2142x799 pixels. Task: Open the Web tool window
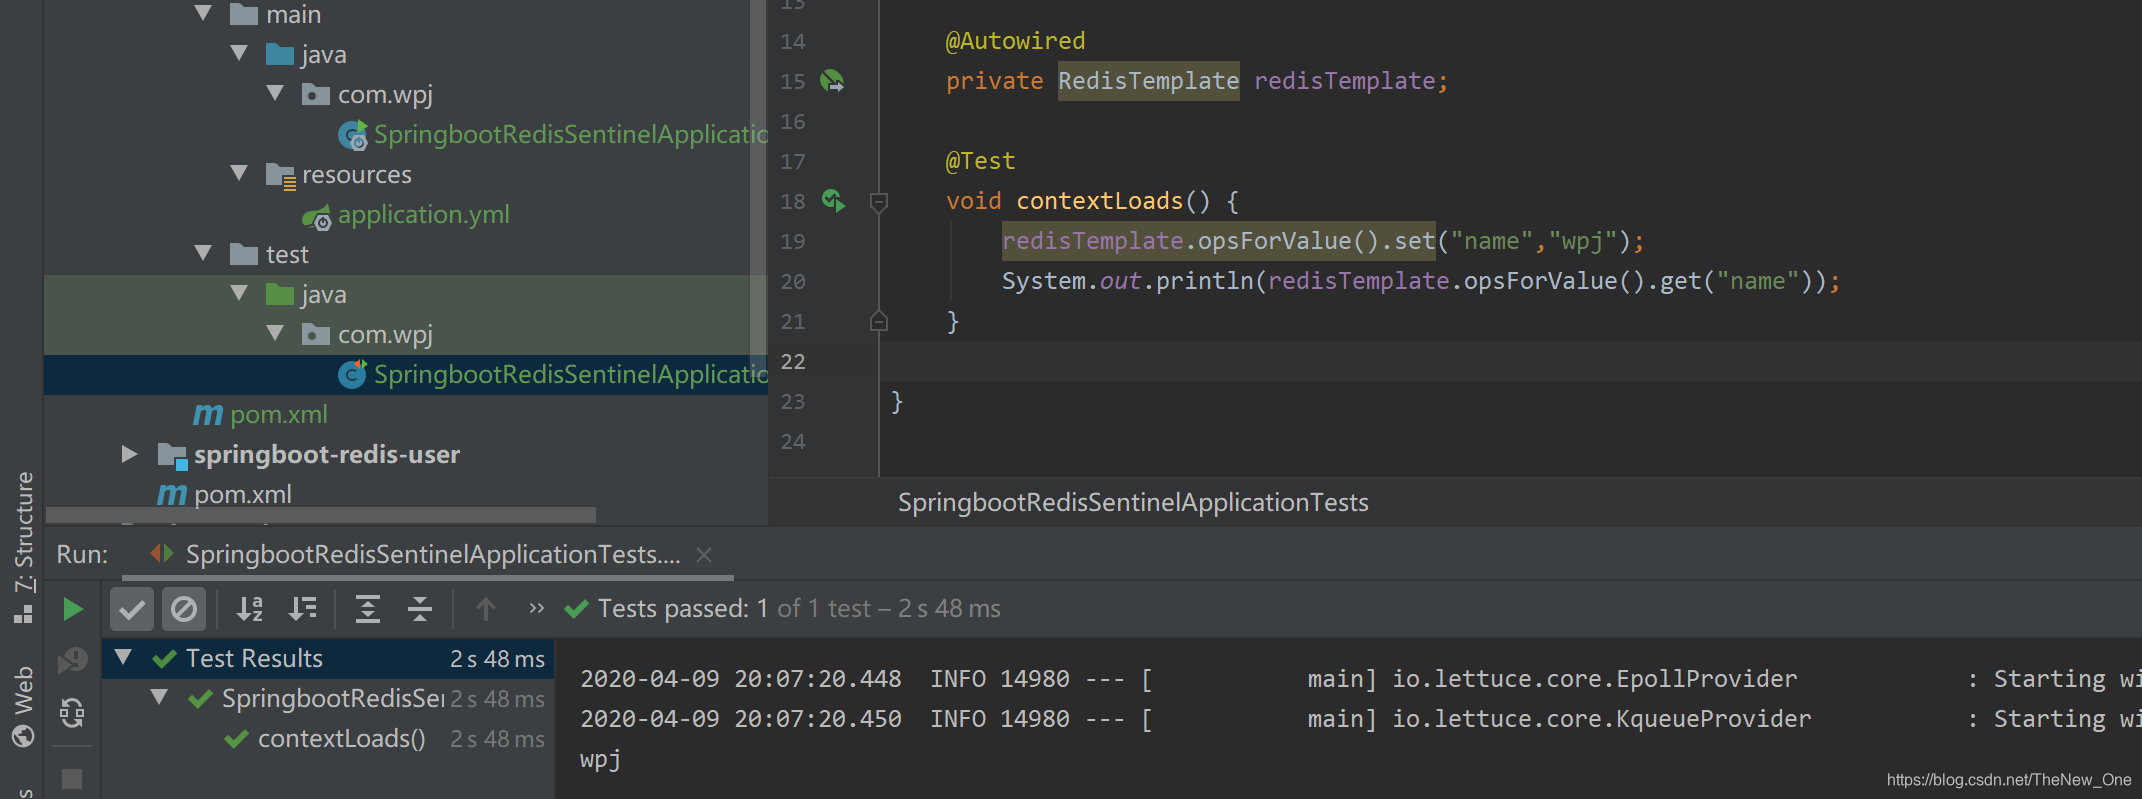[24, 706]
